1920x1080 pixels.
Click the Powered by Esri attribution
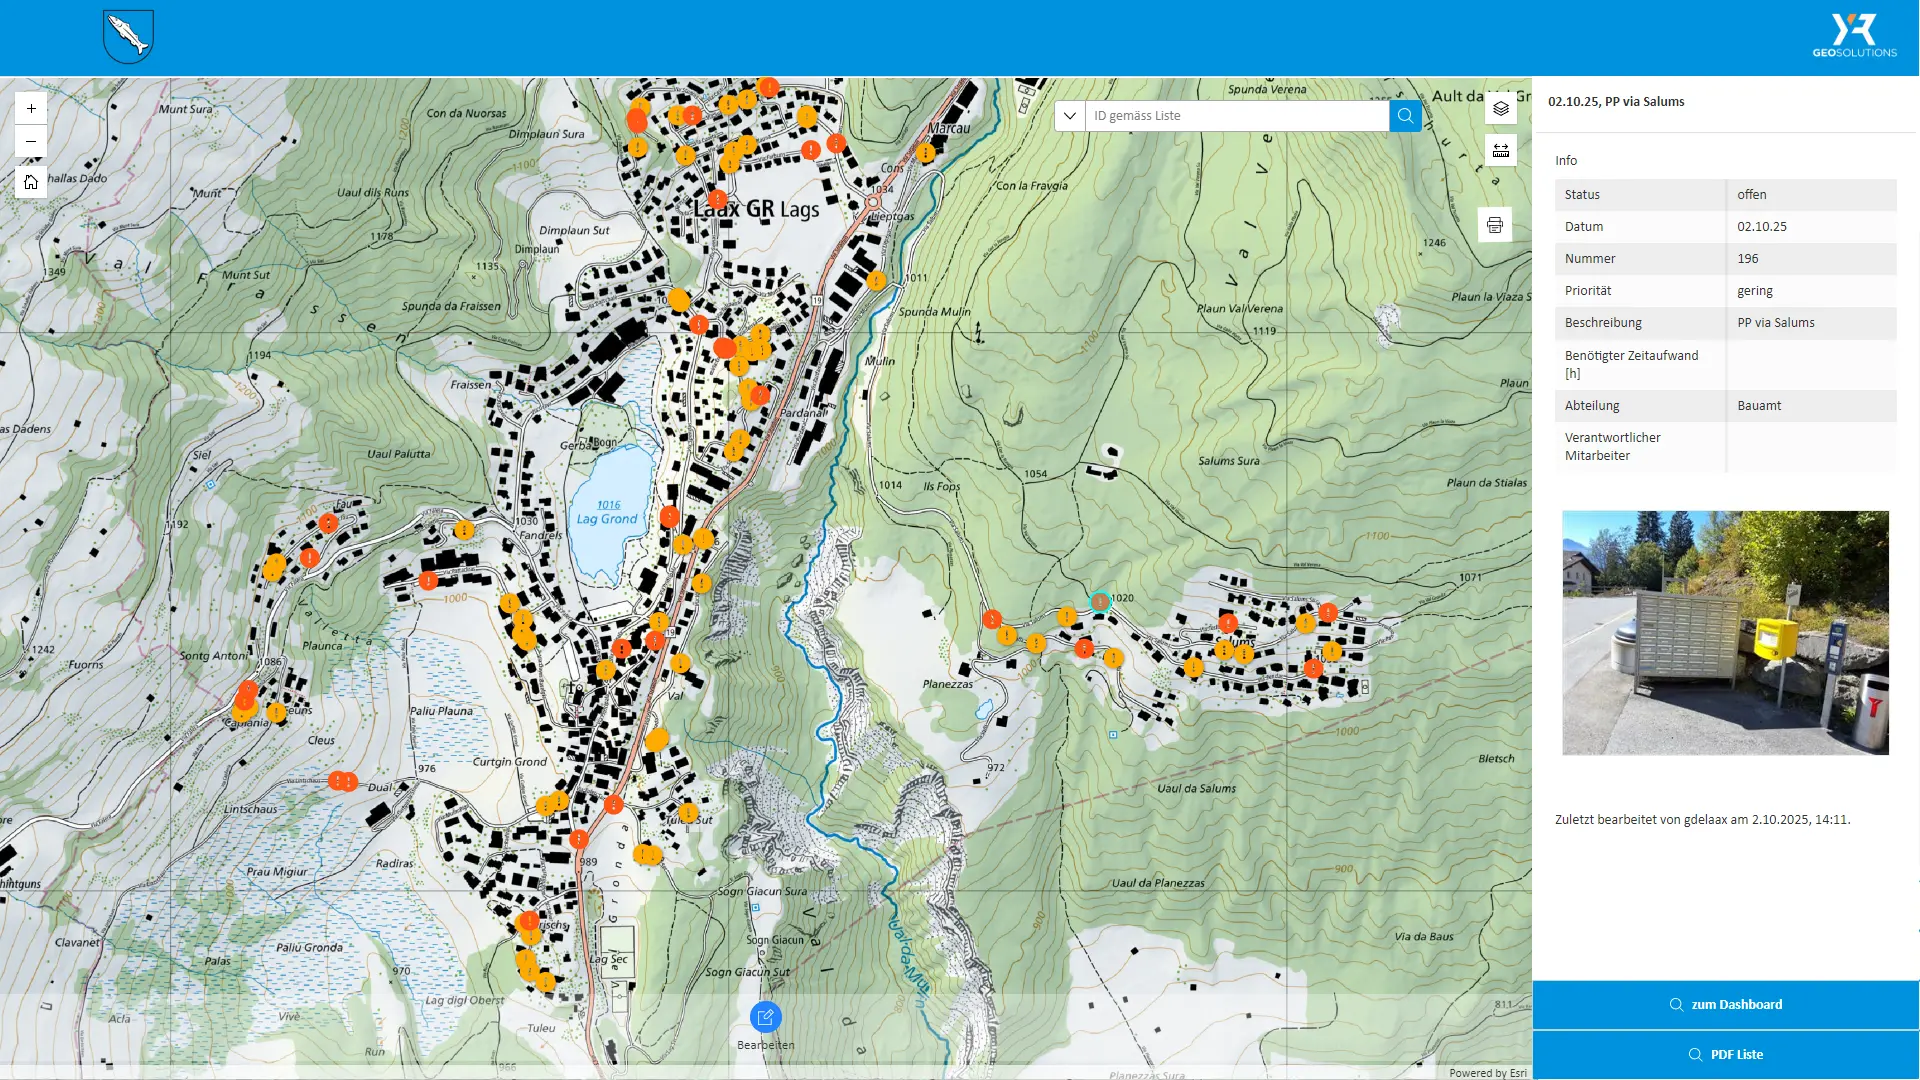(x=1487, y=1073)
